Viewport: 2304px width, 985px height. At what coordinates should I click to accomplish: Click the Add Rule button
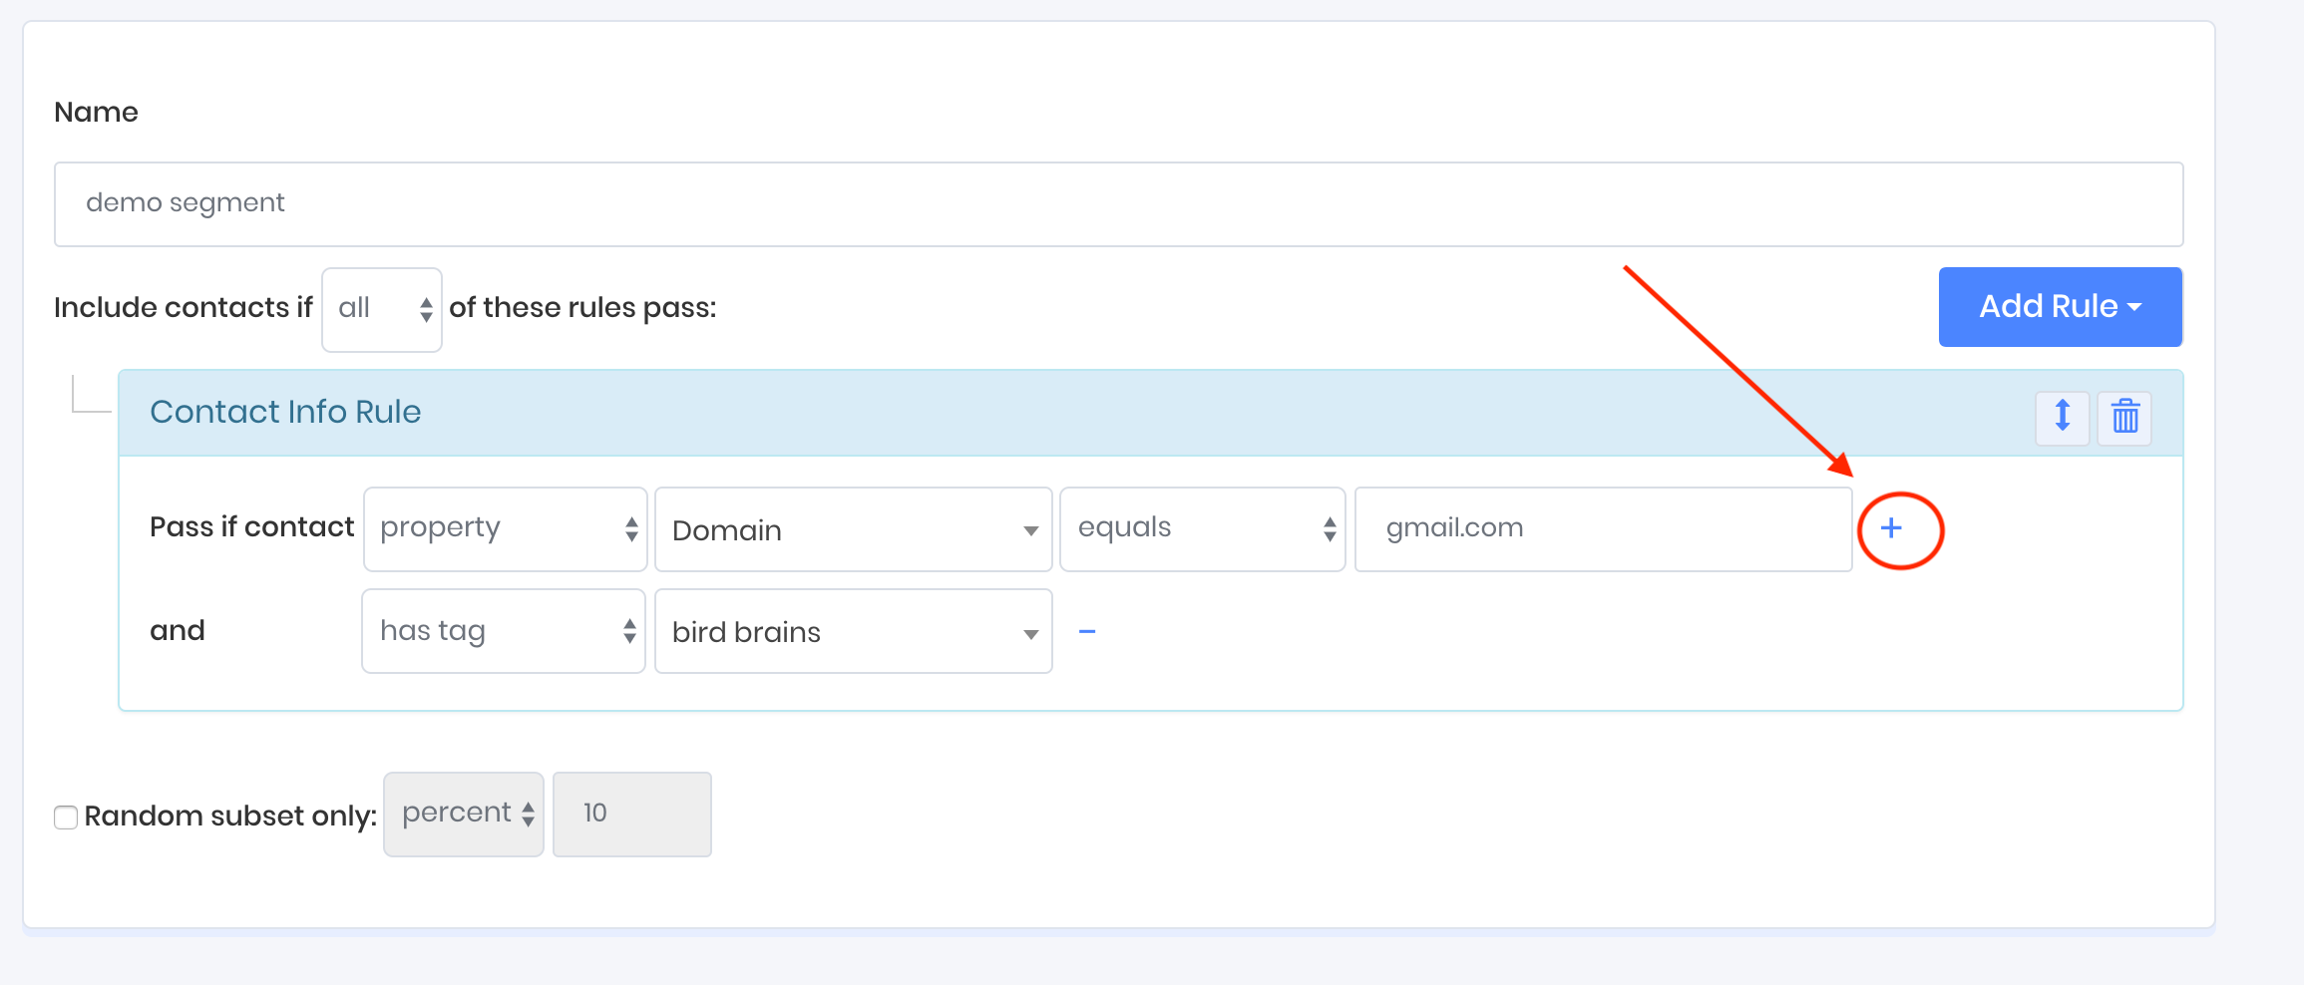(2059, 307)
